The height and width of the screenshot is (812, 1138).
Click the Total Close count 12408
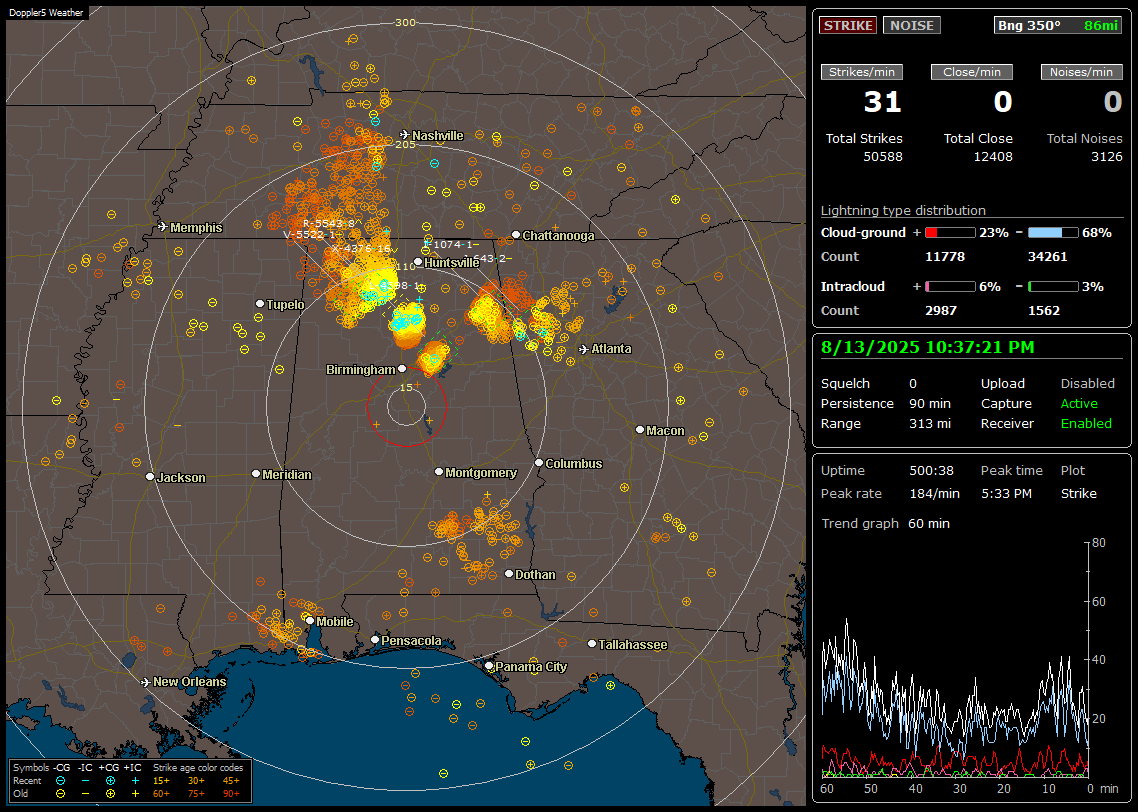click(993, 157)
